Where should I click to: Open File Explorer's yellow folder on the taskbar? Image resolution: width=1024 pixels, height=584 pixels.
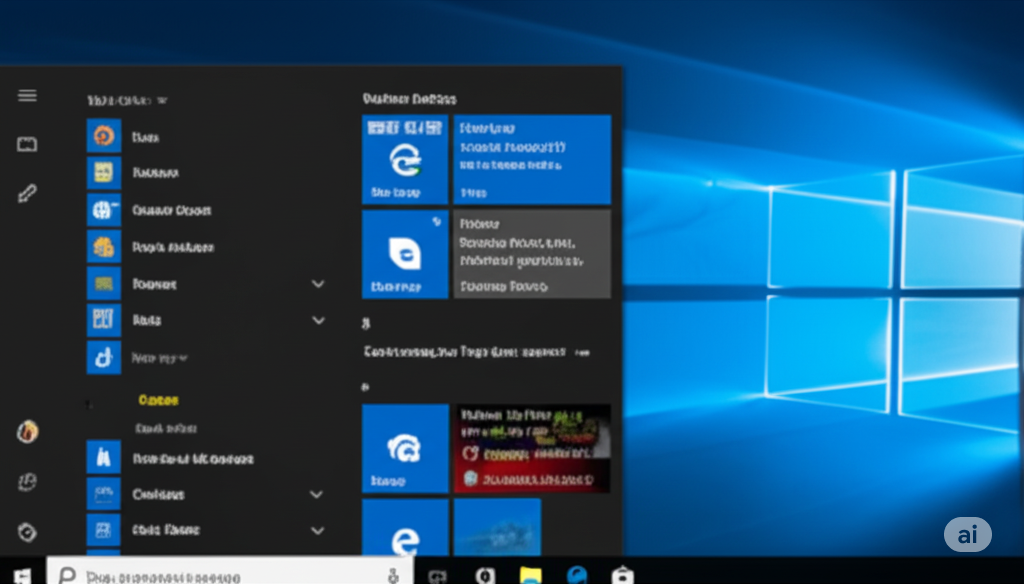[x=531, y=575]
